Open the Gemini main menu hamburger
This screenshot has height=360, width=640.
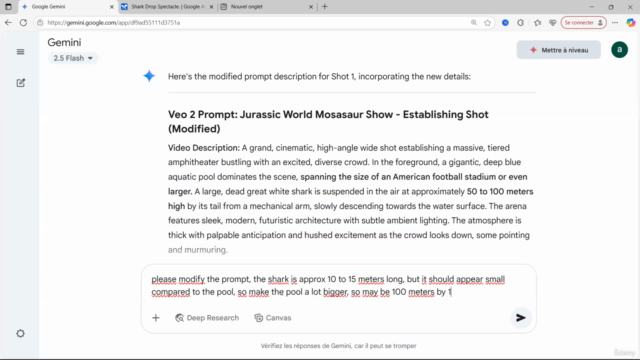pos(20,52)
